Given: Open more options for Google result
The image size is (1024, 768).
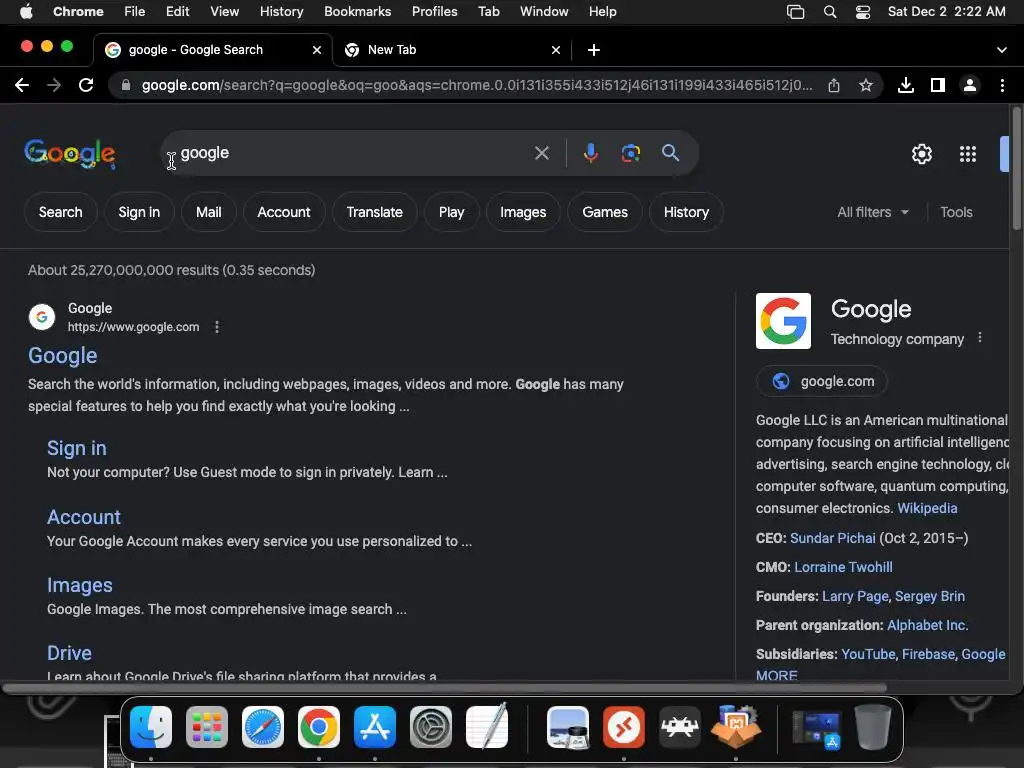Looking at the screenshot, I should point(217,327).
